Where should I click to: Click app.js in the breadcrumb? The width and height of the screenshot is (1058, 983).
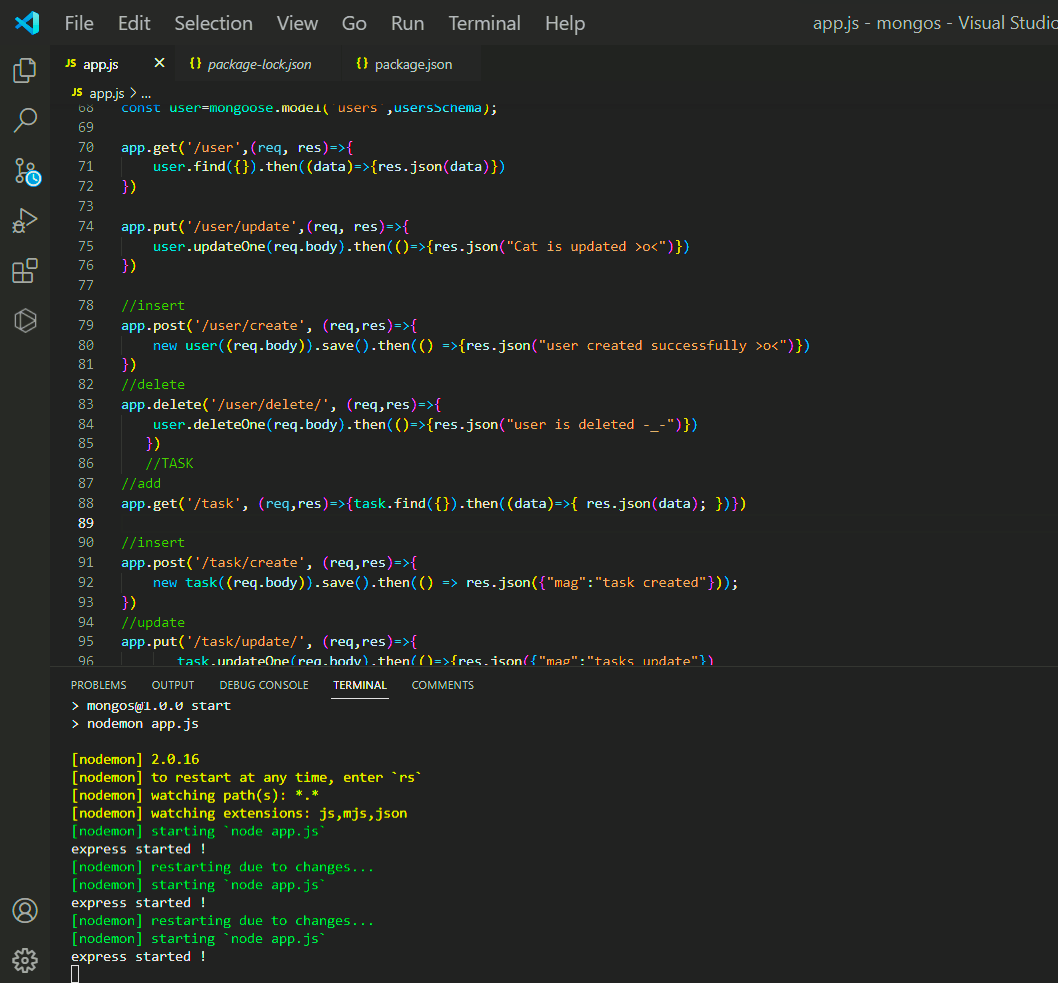pos(107,93)
